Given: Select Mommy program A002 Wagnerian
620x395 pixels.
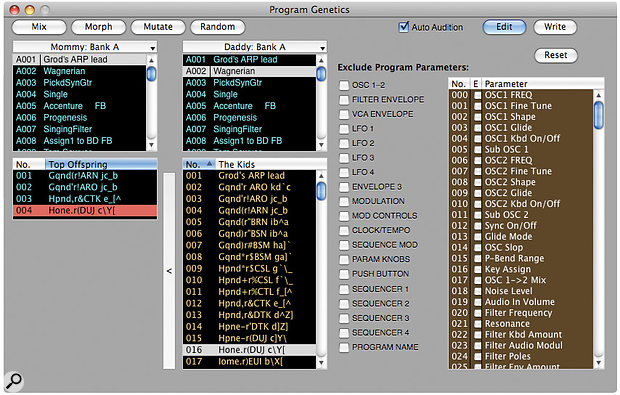Looking at the screenshot, I should [x=79, y=71].
